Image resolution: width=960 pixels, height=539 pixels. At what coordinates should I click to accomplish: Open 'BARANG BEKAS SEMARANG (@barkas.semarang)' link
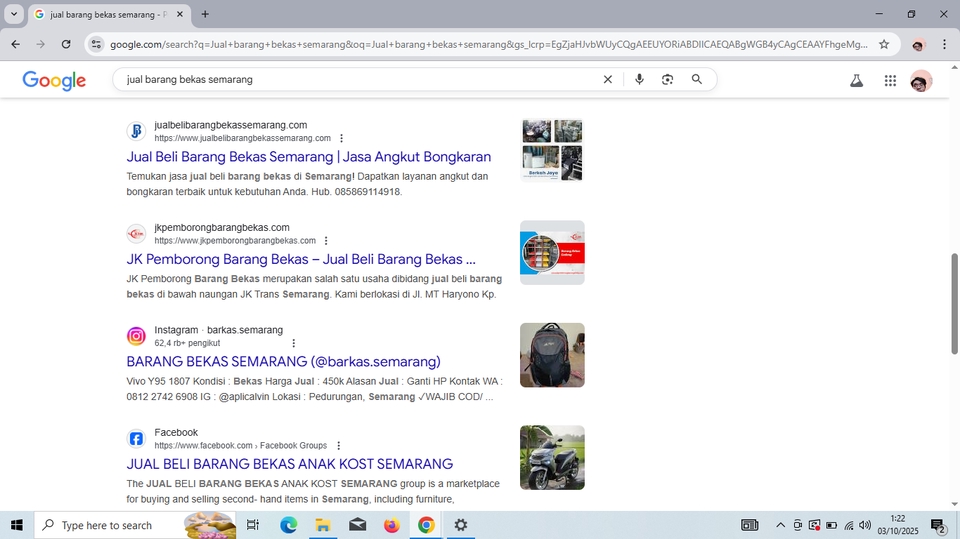pyautogui.click(x=283, y=361)
